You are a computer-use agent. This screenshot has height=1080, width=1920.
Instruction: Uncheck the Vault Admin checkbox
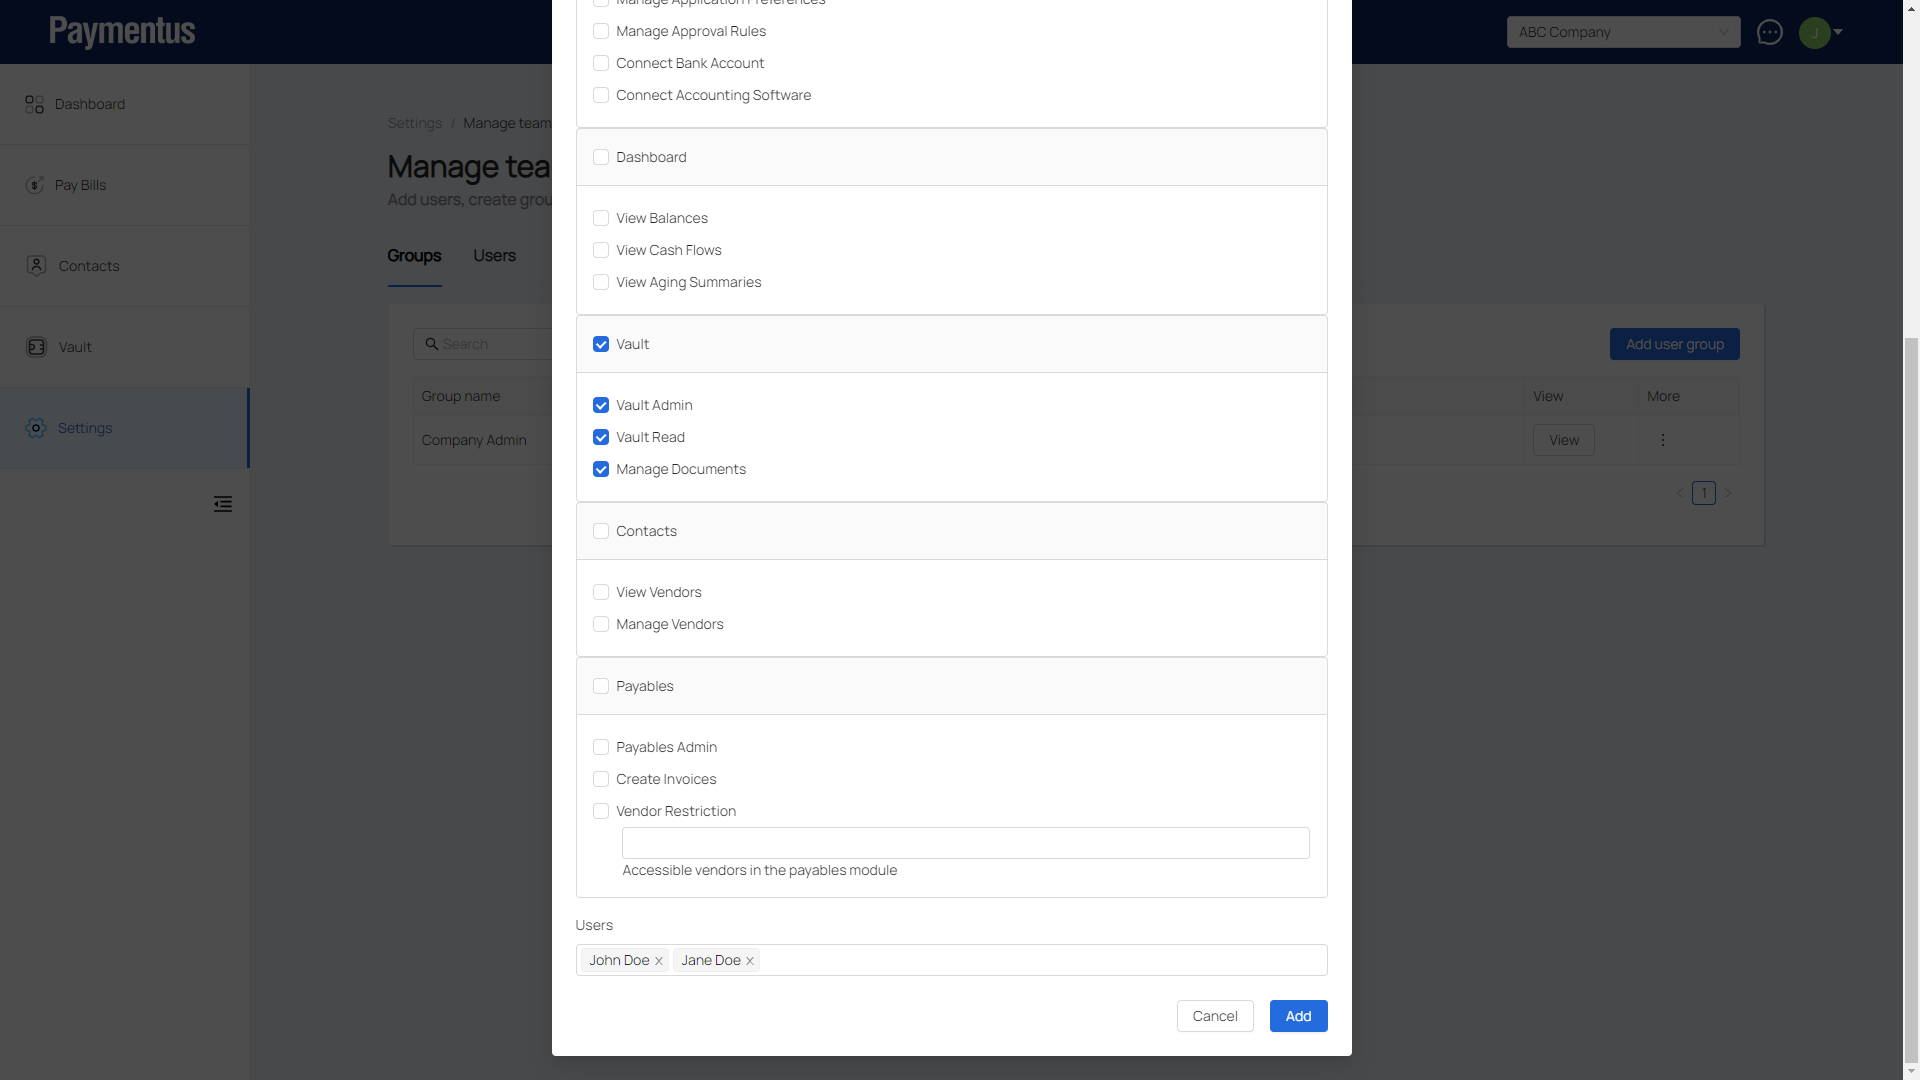click(601, 405)
